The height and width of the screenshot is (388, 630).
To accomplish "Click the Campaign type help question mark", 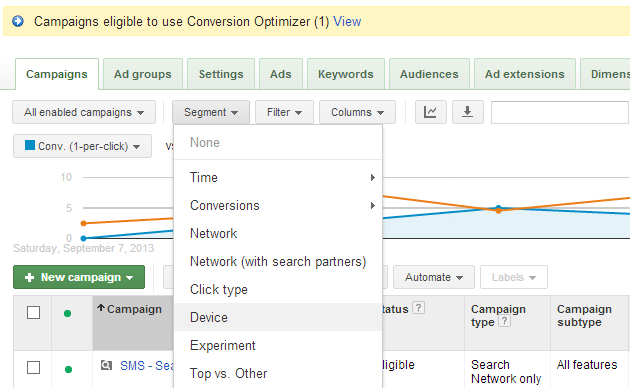I will click(x=504, y=321).
